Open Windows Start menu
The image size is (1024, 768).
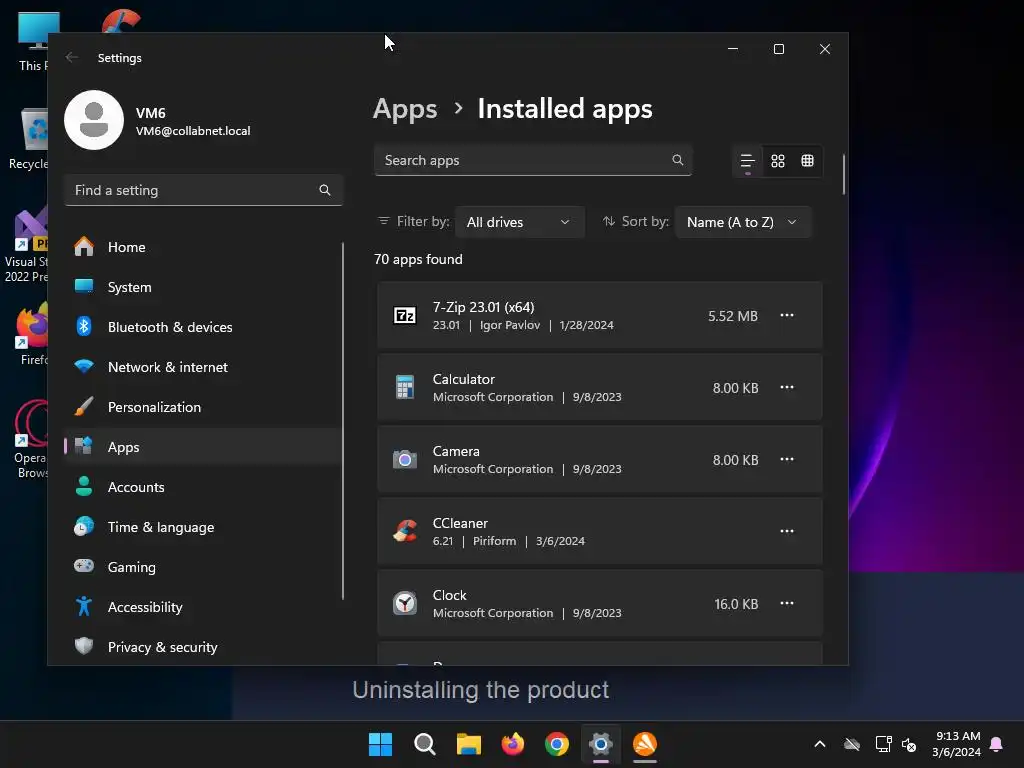click(380, 744)
